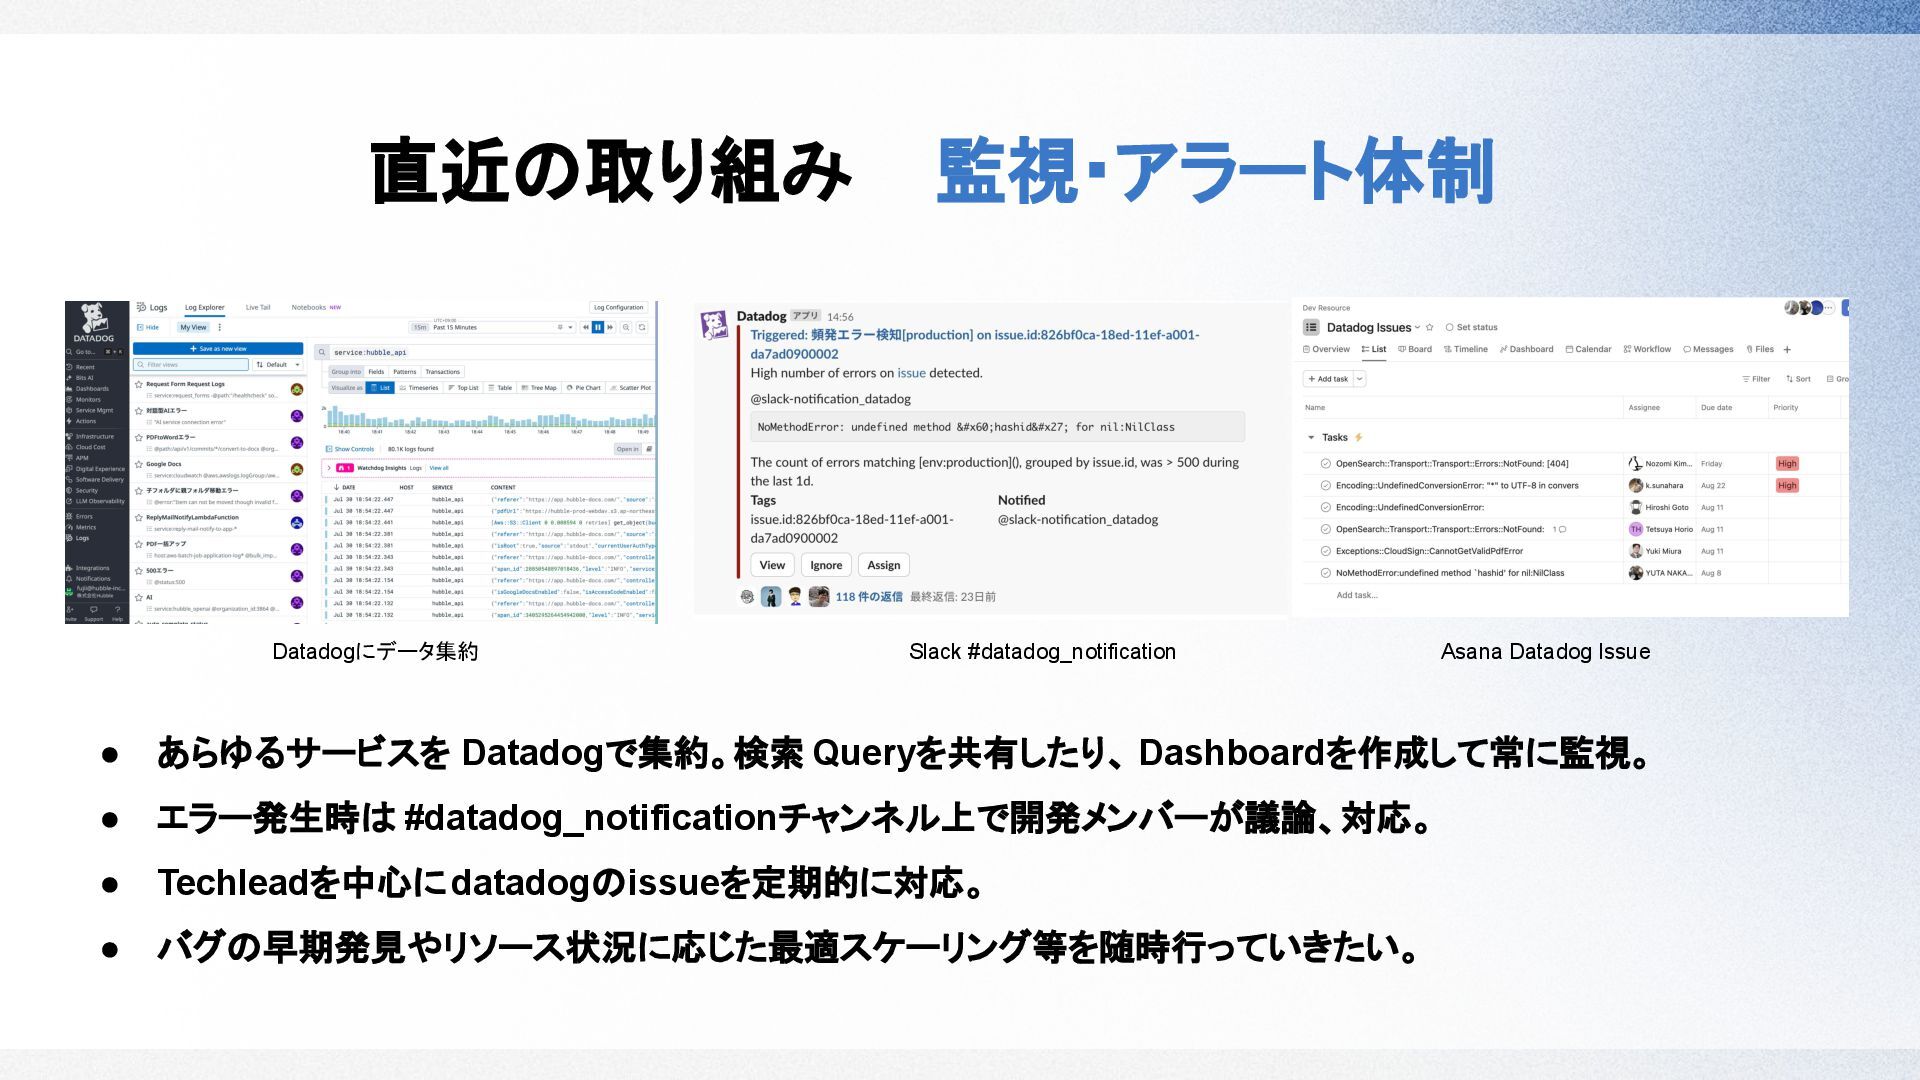
Task: Select the Log Explorer tab
Action: coord(205,307)
